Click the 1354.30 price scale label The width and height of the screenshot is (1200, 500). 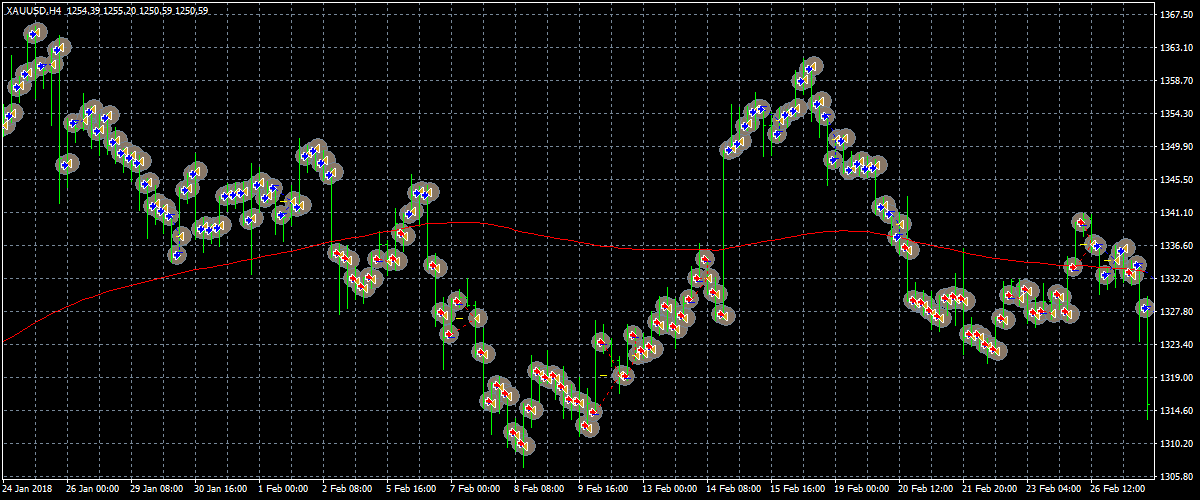(1177, 114)
